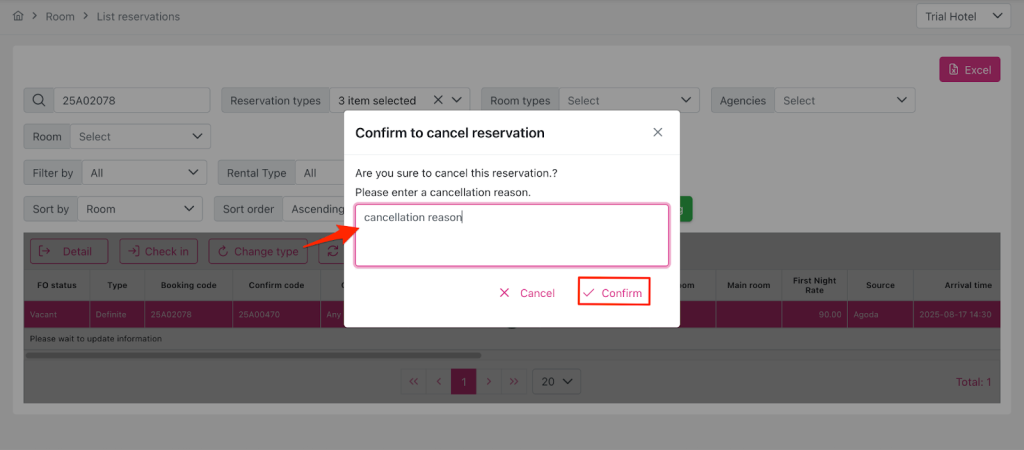Image resolution: width=1024 pixels, height=450 pixels.
Task: Click the home icon in breadcrumb
Action: coord(18,16)
